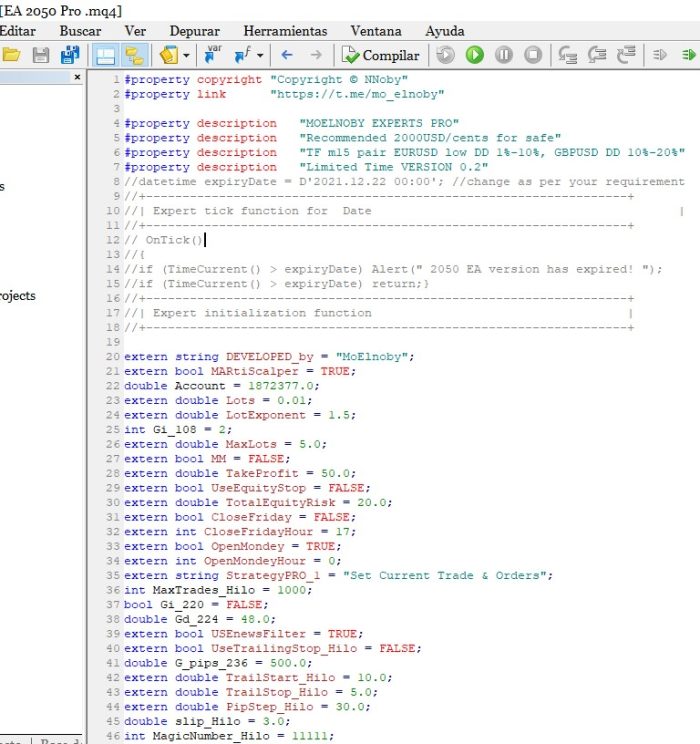Open the Styler dropdown arrow

(187, 56)
